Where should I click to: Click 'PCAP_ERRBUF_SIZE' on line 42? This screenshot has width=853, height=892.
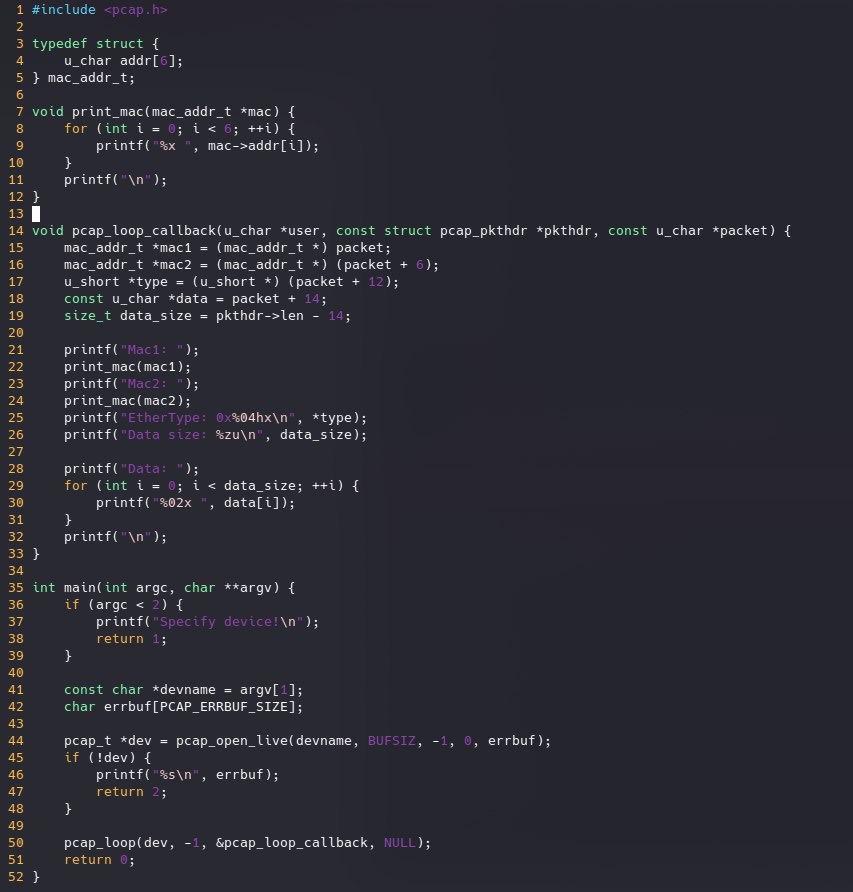coord(224,707)
